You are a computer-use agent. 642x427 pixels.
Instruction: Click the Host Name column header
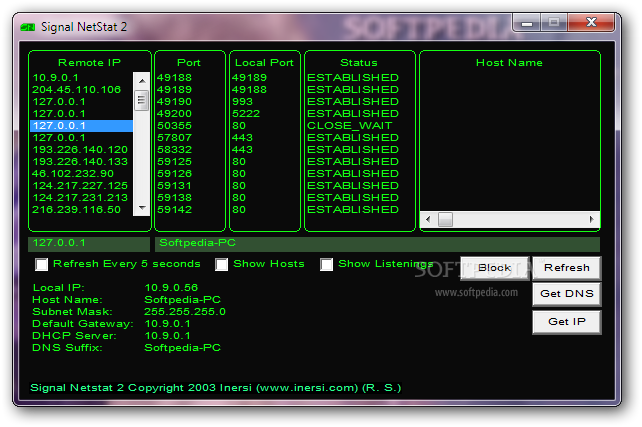pos(509,63)
